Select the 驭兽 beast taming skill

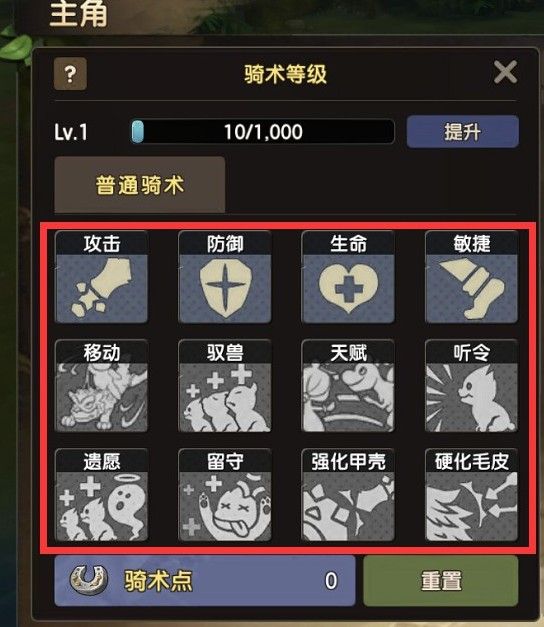click(225, 386)
